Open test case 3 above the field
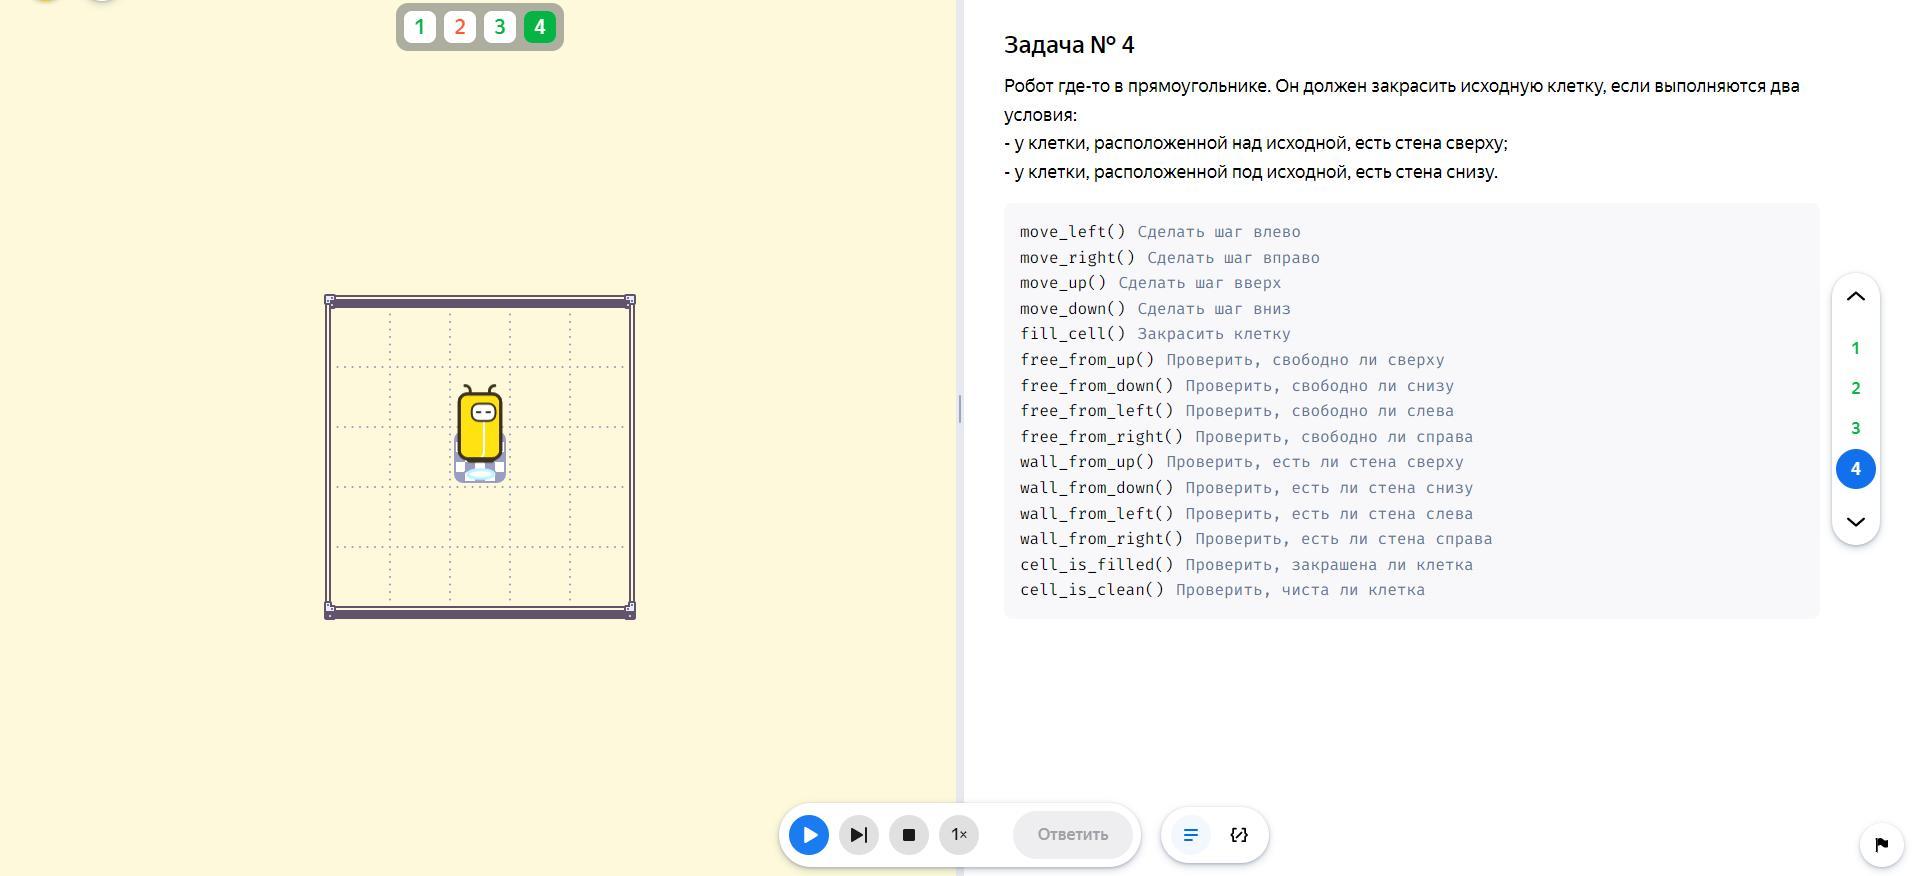The height and width of the screenshot is (876, 1920). point(500,27)
